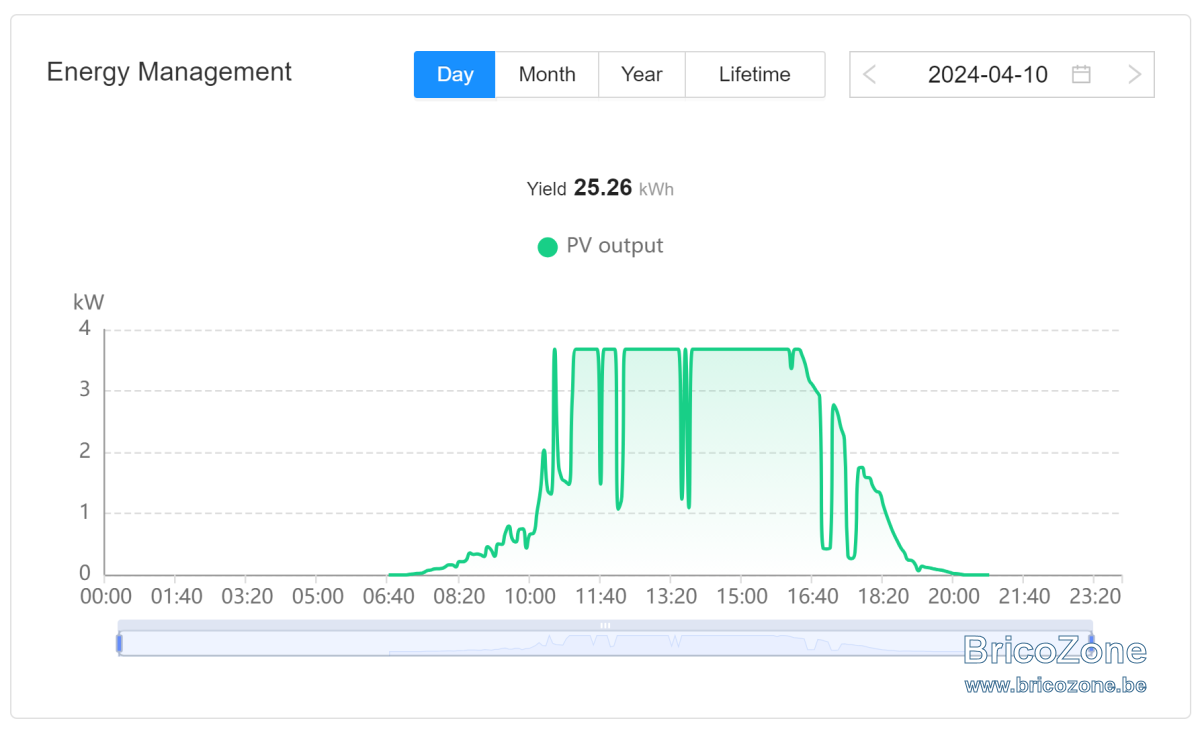Switch to the Year tab
The height and width of the screenshot is (729, 1200).
click(642, 75)
